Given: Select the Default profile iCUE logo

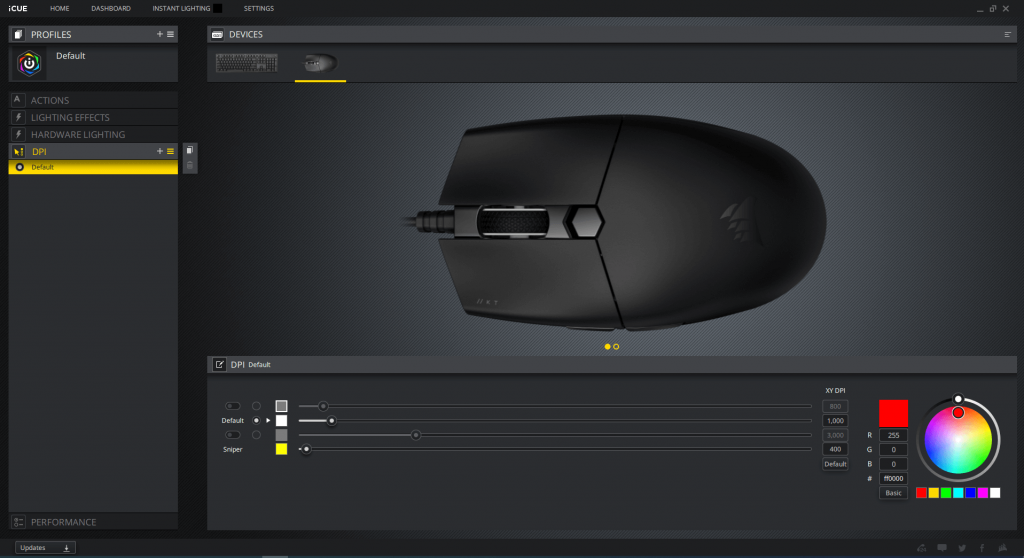Looking at the screenshot, I should [29, 63].
